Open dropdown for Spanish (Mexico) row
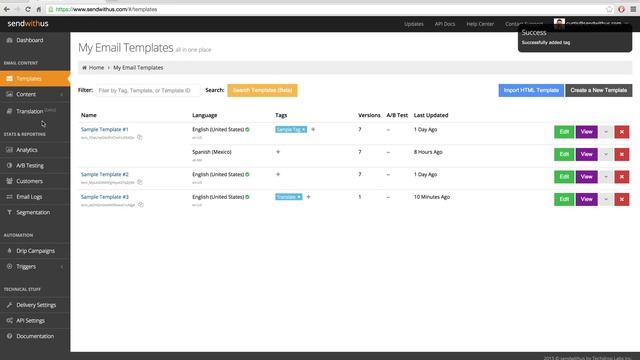 click(x=606, y=154)
